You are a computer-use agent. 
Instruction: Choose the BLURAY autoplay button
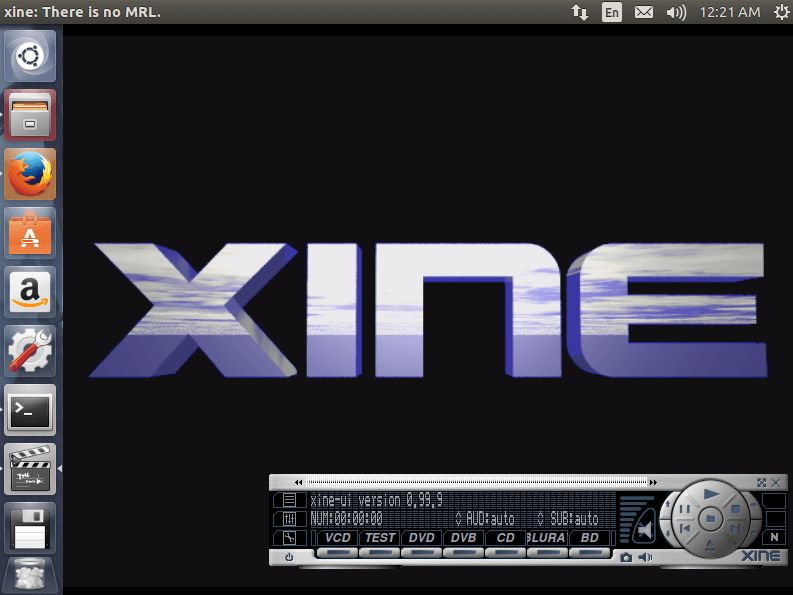(x=547, y=537)
